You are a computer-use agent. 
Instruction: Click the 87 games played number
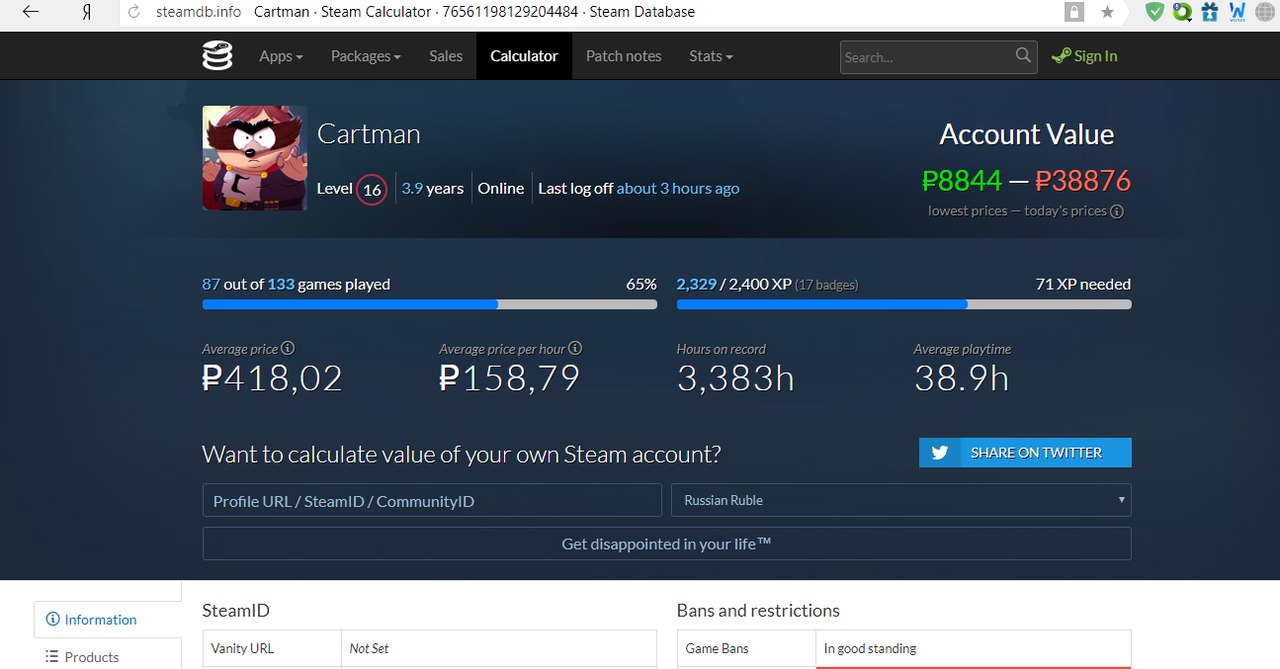[211, 284]
